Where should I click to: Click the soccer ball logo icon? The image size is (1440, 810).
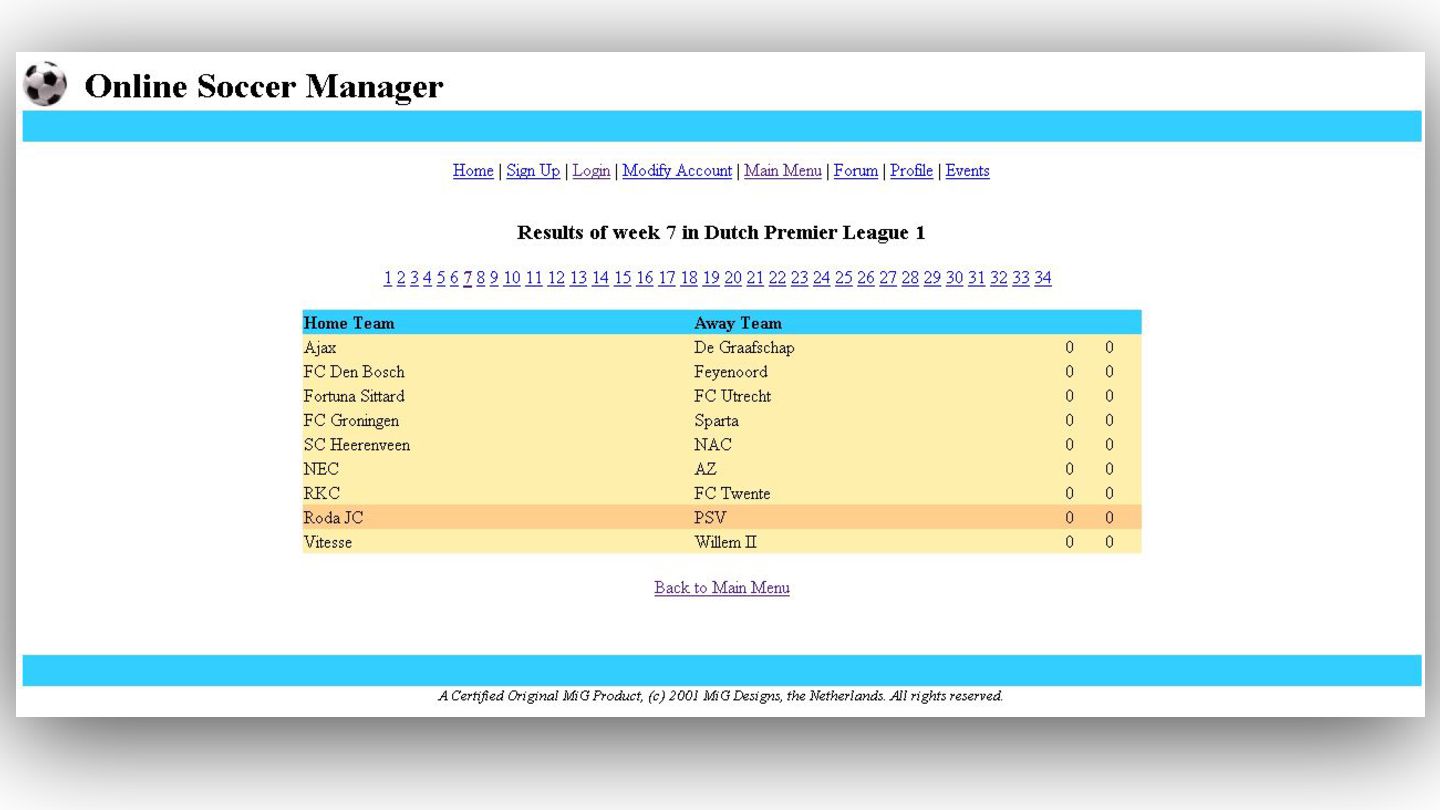coord(45,84)
